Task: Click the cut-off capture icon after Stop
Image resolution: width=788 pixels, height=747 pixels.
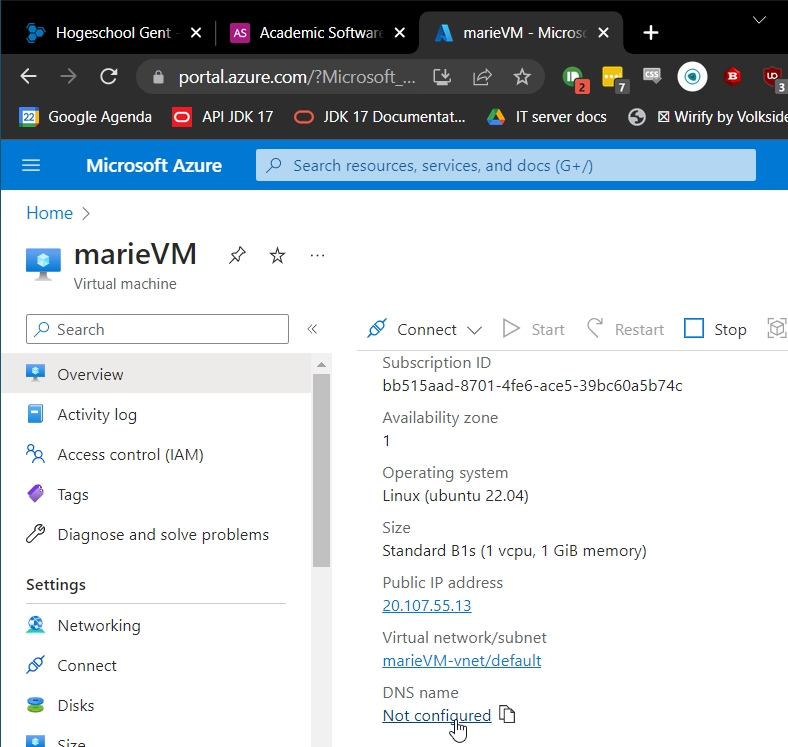Action: point(777,329)
